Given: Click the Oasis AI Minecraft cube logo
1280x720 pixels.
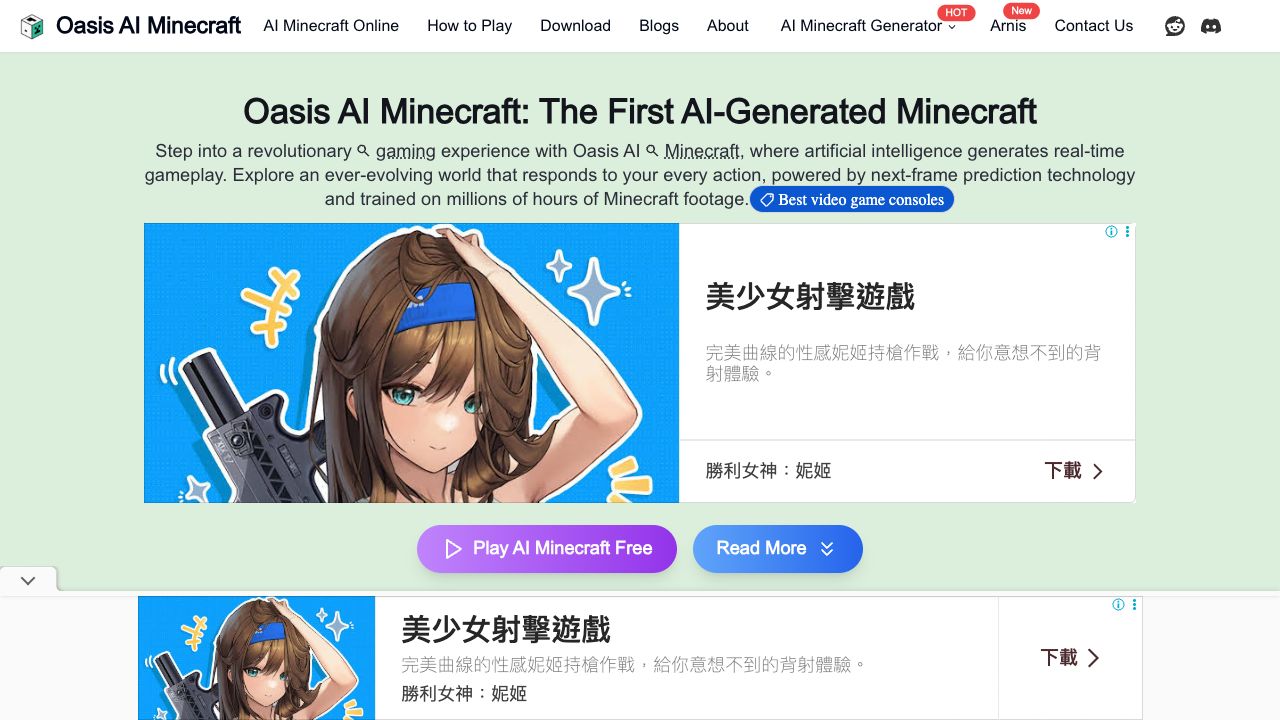Looking at the screenshot, I should click(32, 26).
